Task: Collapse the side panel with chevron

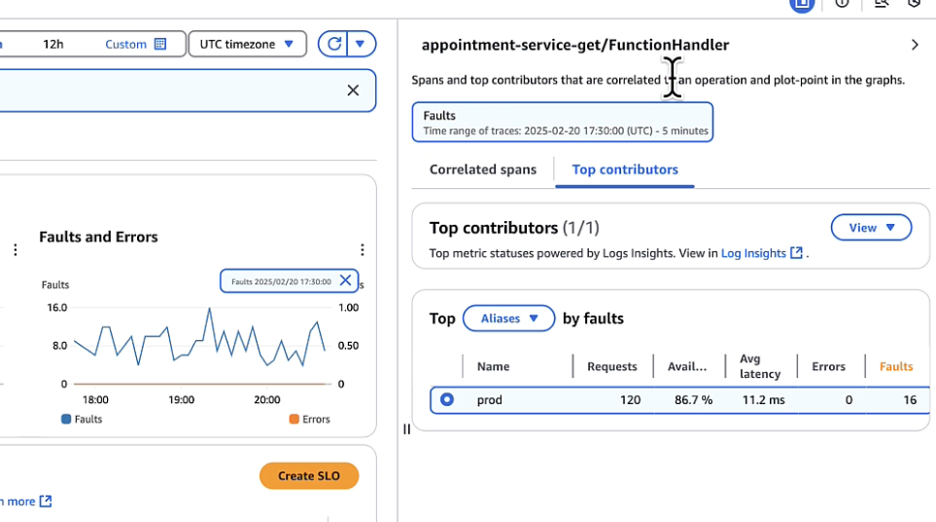Action: [915, 45]
